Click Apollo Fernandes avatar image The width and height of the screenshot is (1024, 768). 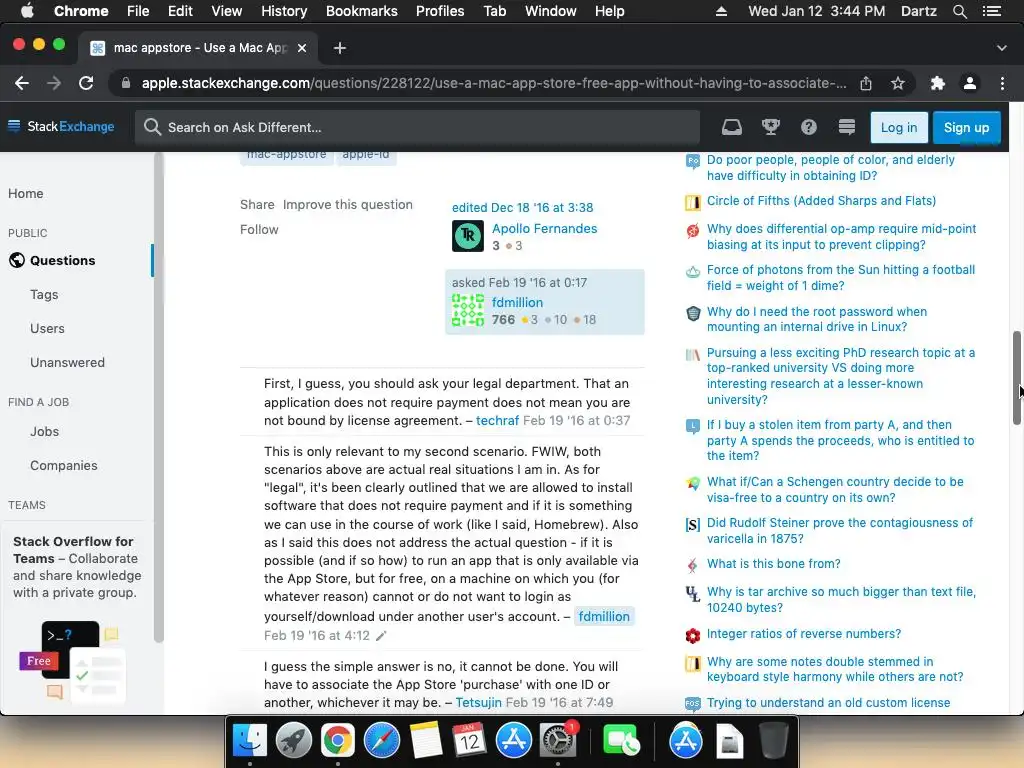coord(468,236)
